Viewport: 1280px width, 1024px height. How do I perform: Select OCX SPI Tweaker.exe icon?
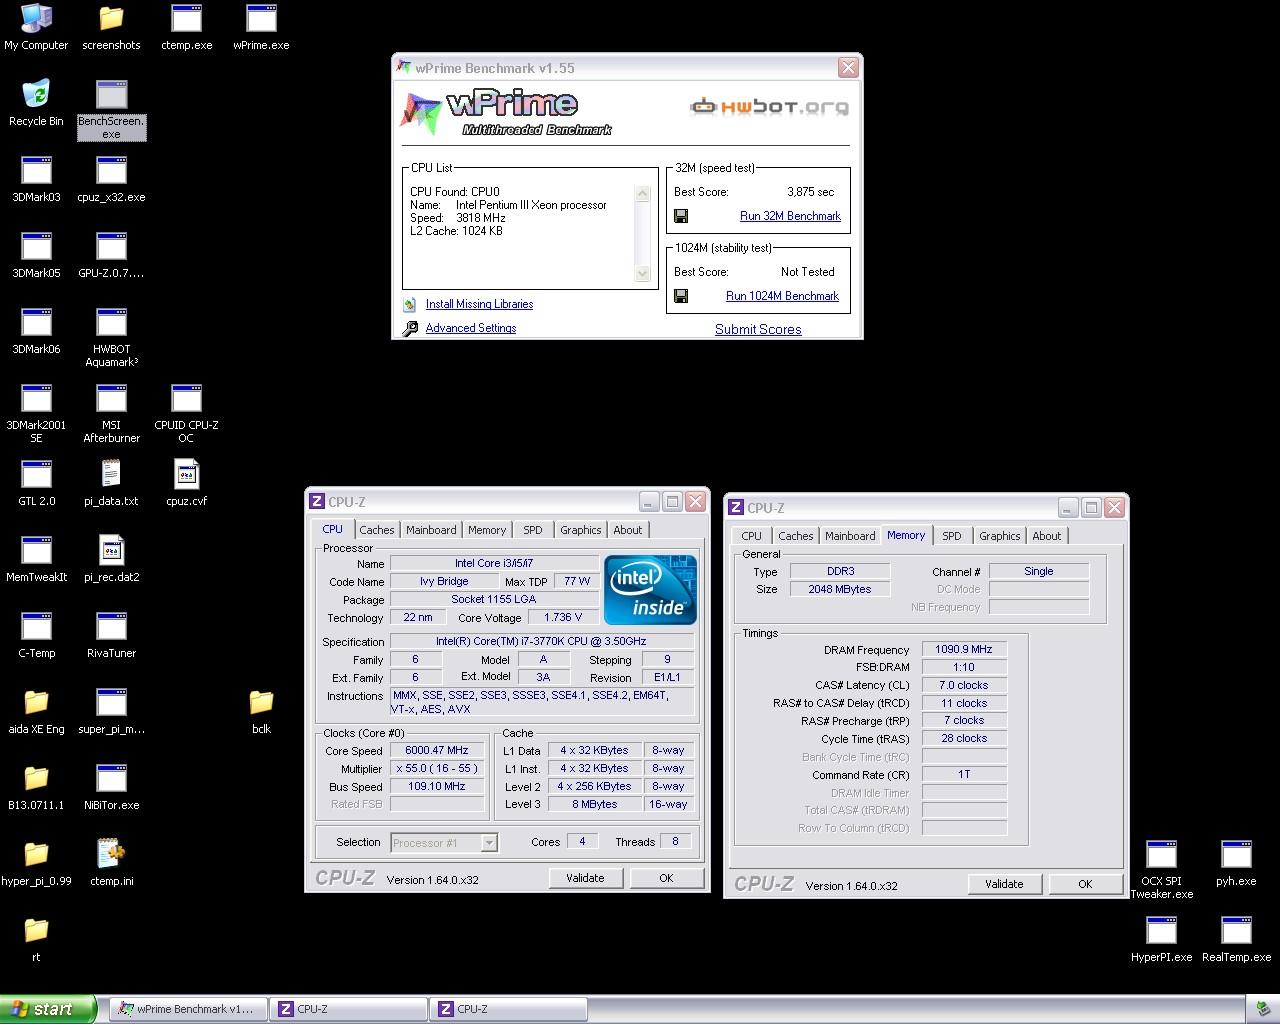1161,870
